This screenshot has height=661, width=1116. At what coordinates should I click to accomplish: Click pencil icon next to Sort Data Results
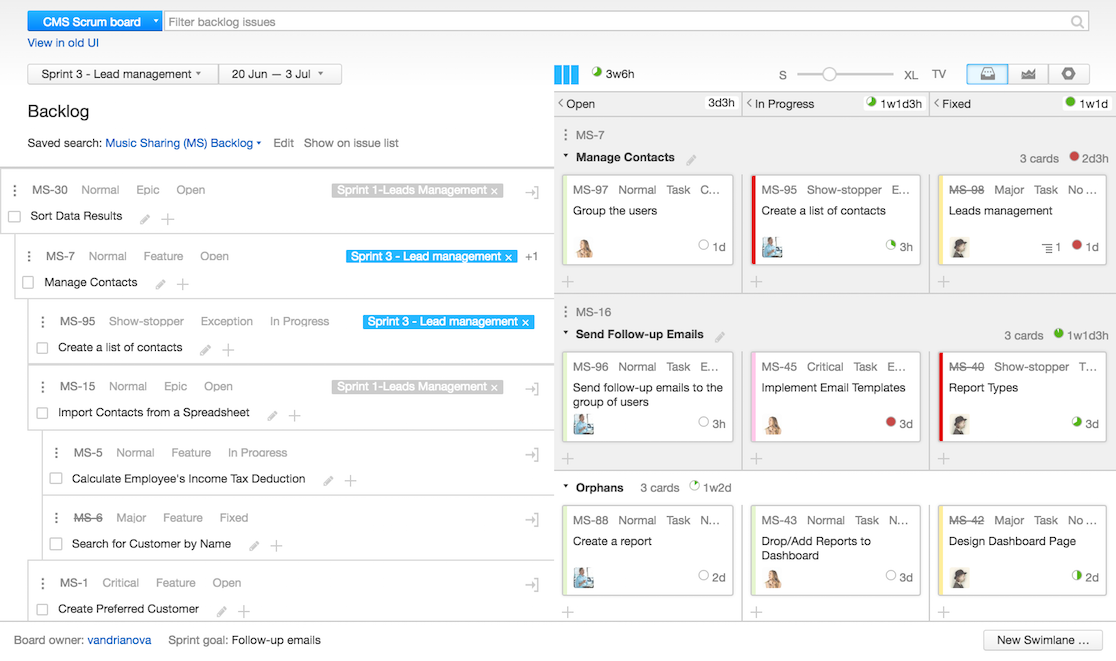(x=145, y=219)
